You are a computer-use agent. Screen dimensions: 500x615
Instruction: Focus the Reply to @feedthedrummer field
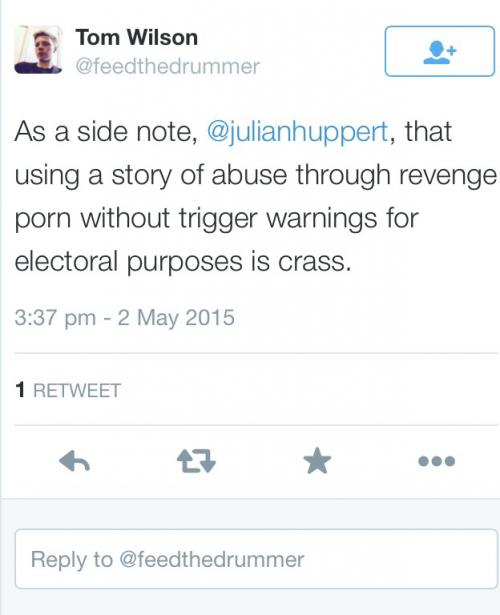pos(256,559)
